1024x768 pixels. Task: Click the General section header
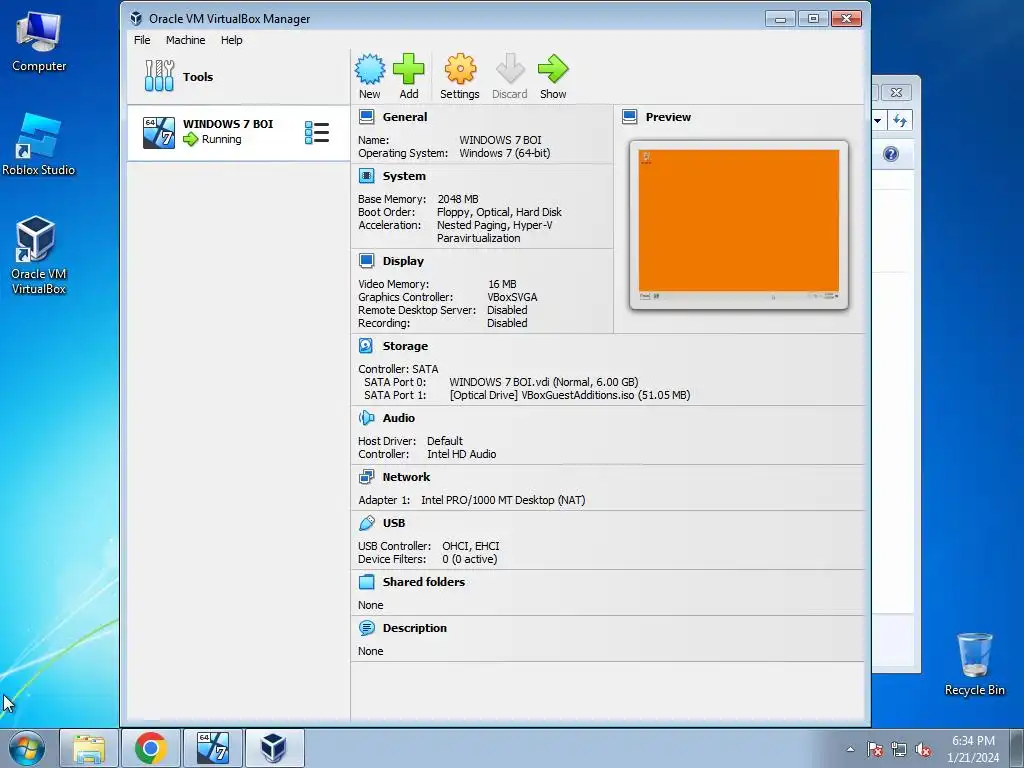405,117
